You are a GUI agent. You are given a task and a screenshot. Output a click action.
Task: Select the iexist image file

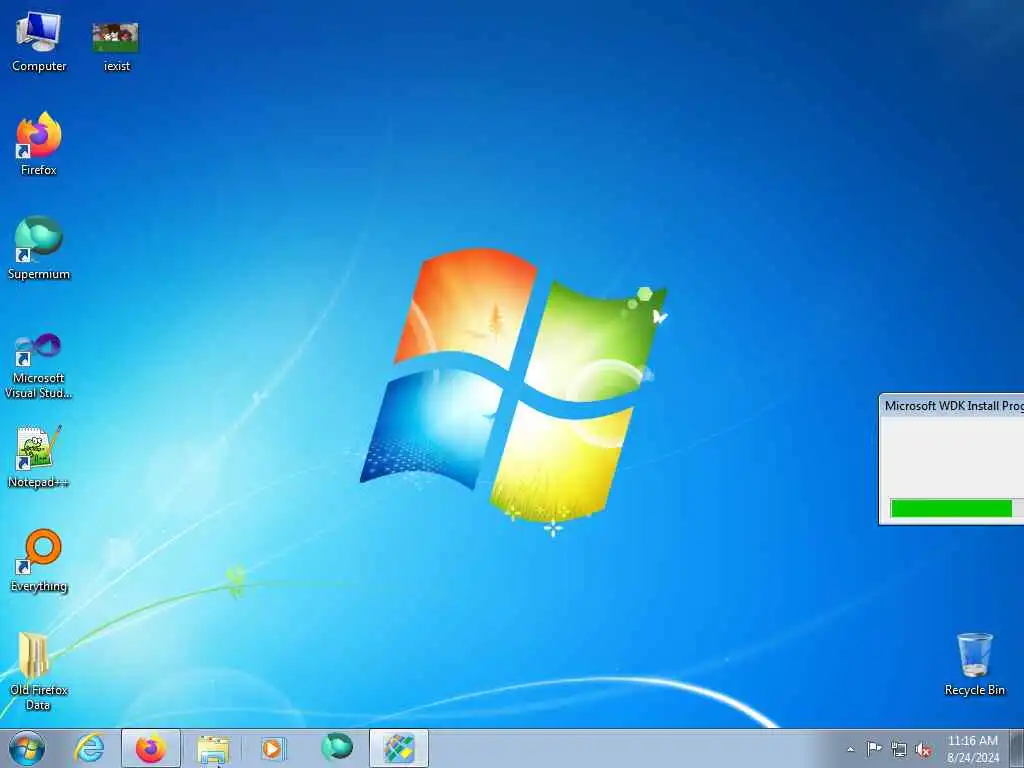[x=116, y=46]
